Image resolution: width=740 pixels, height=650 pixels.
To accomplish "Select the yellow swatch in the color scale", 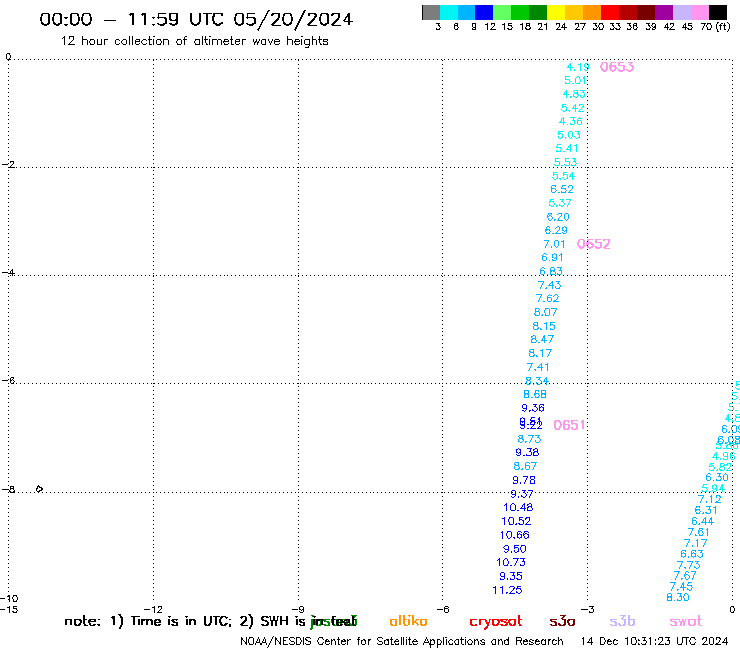I will click(x=555, y=12).
